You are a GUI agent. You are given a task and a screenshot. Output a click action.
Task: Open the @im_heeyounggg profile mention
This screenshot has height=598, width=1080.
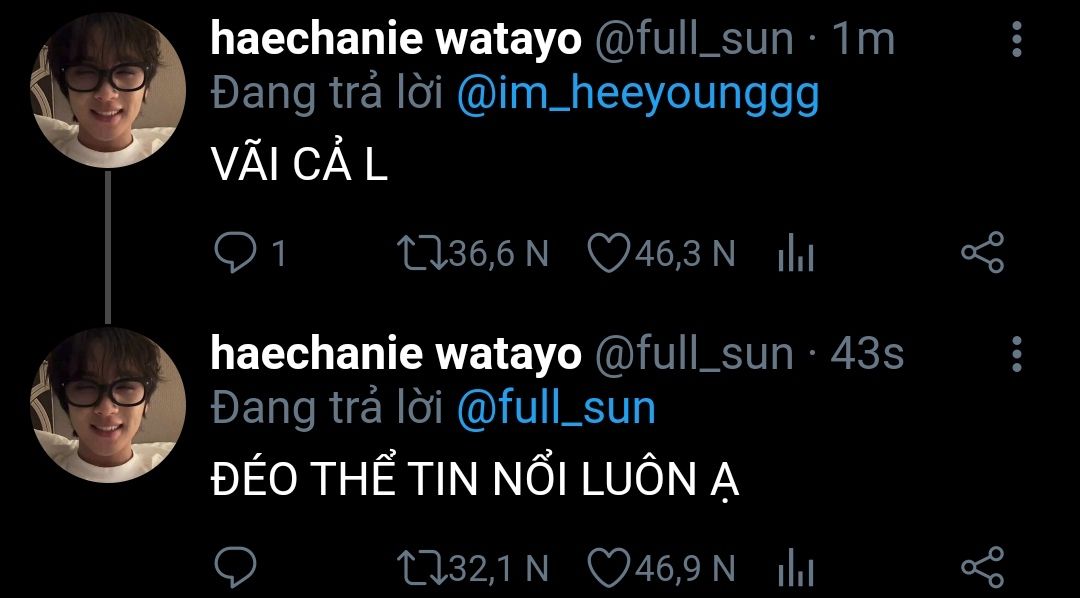(x=638, y=95)
